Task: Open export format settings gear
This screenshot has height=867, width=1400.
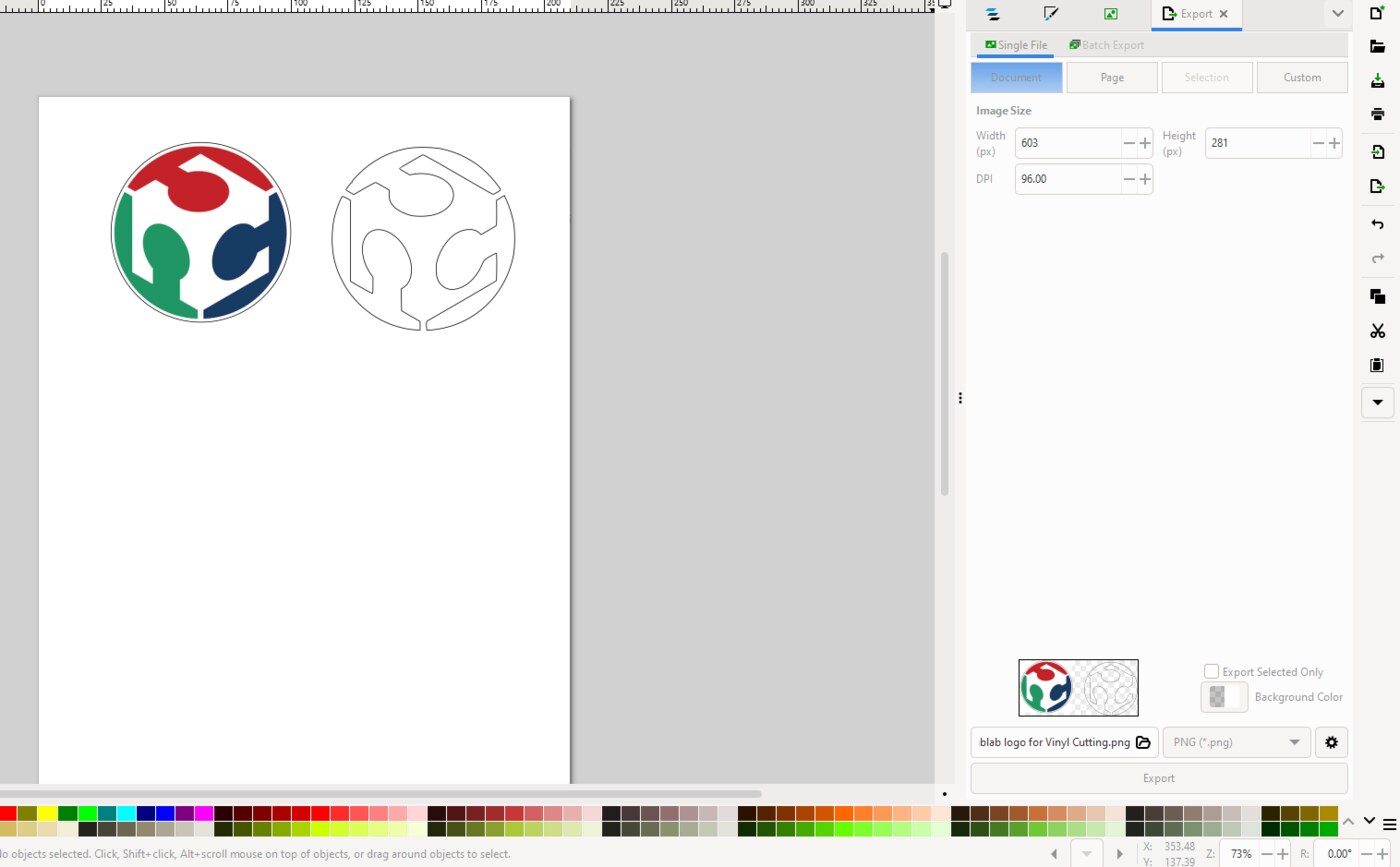Action: (x=1331, y=742)
